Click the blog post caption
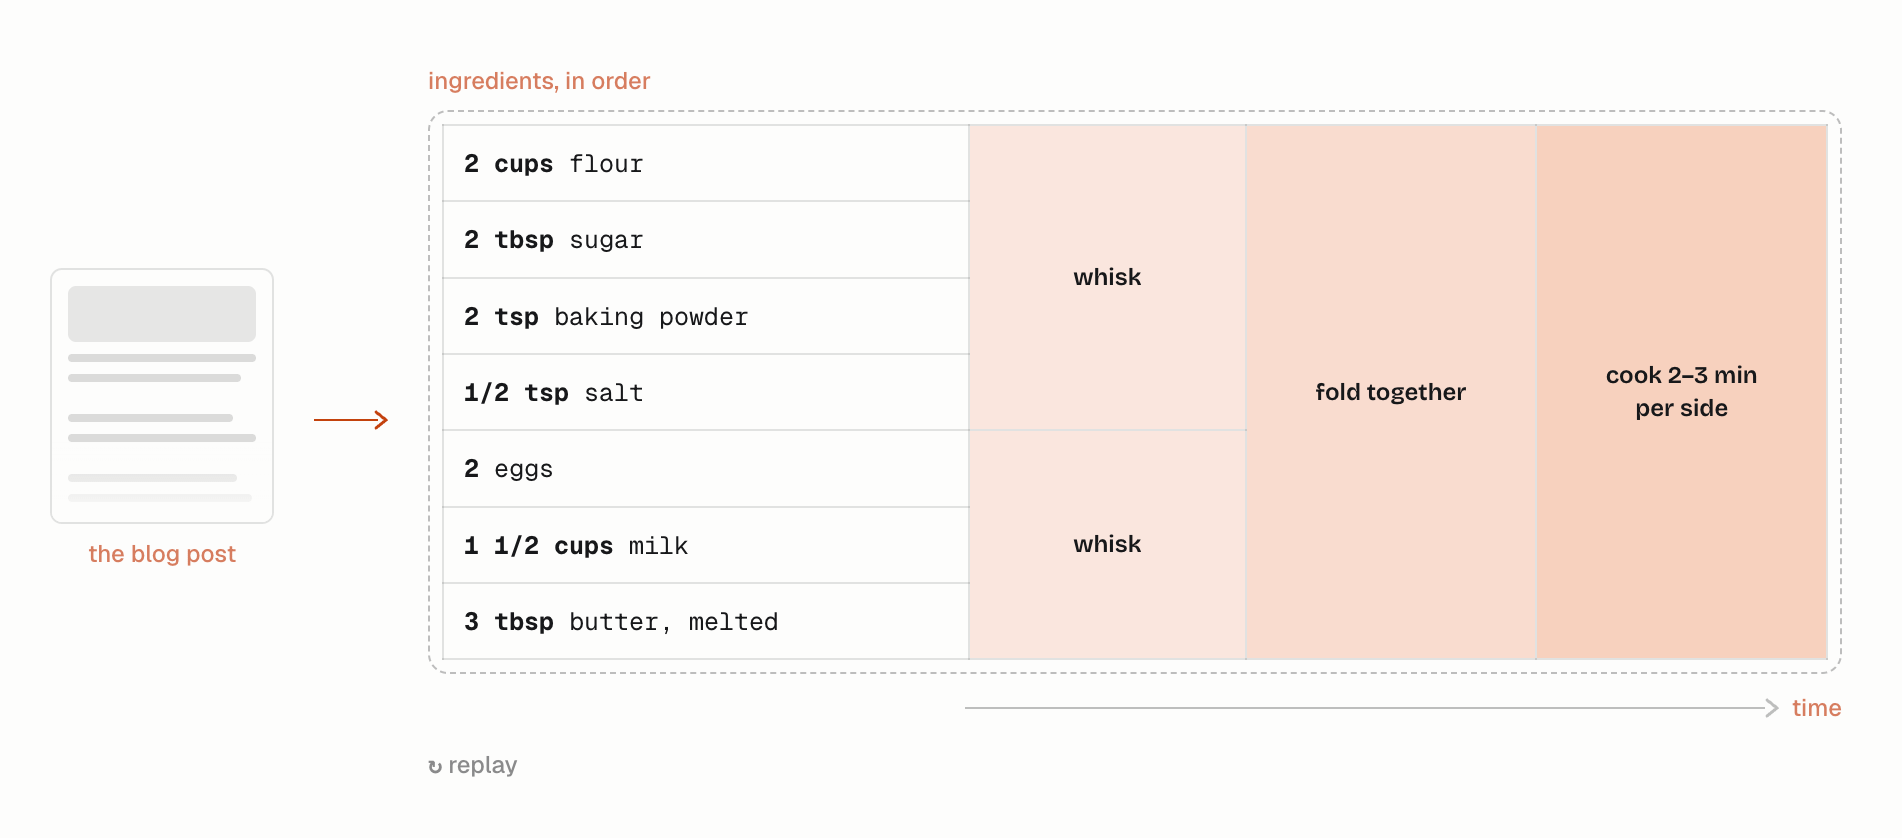This screenshot has height=838, width=1902. coord(162,554)
